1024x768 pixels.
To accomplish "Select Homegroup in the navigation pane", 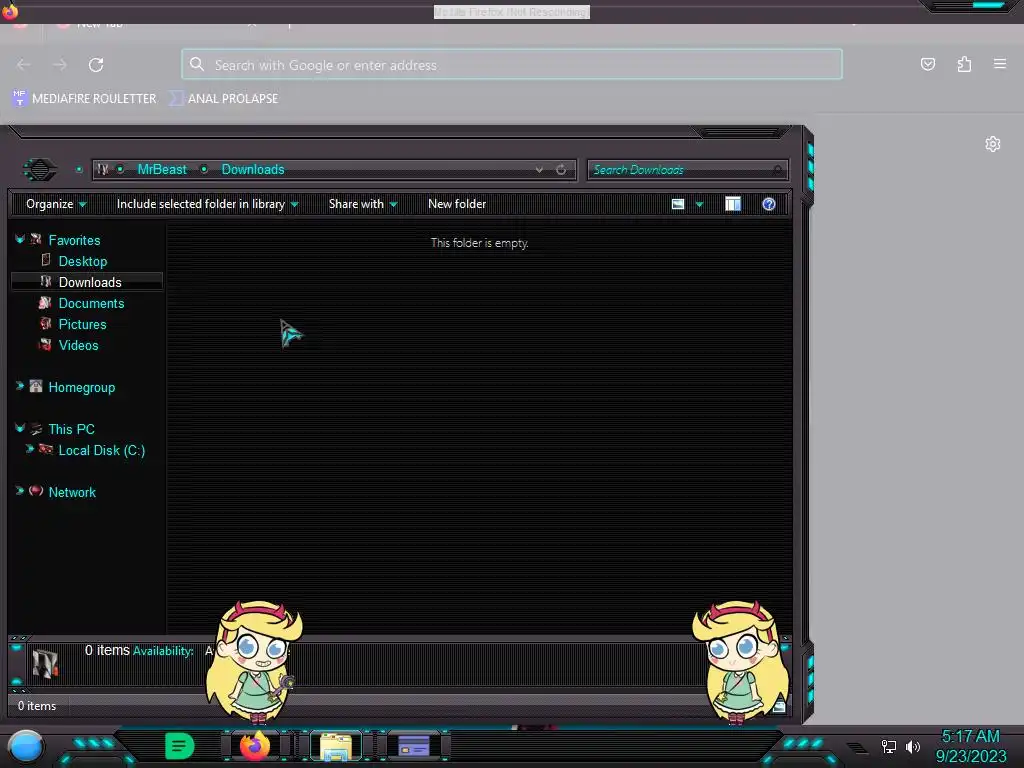I will pyautogui.click(x=82, y=387).
